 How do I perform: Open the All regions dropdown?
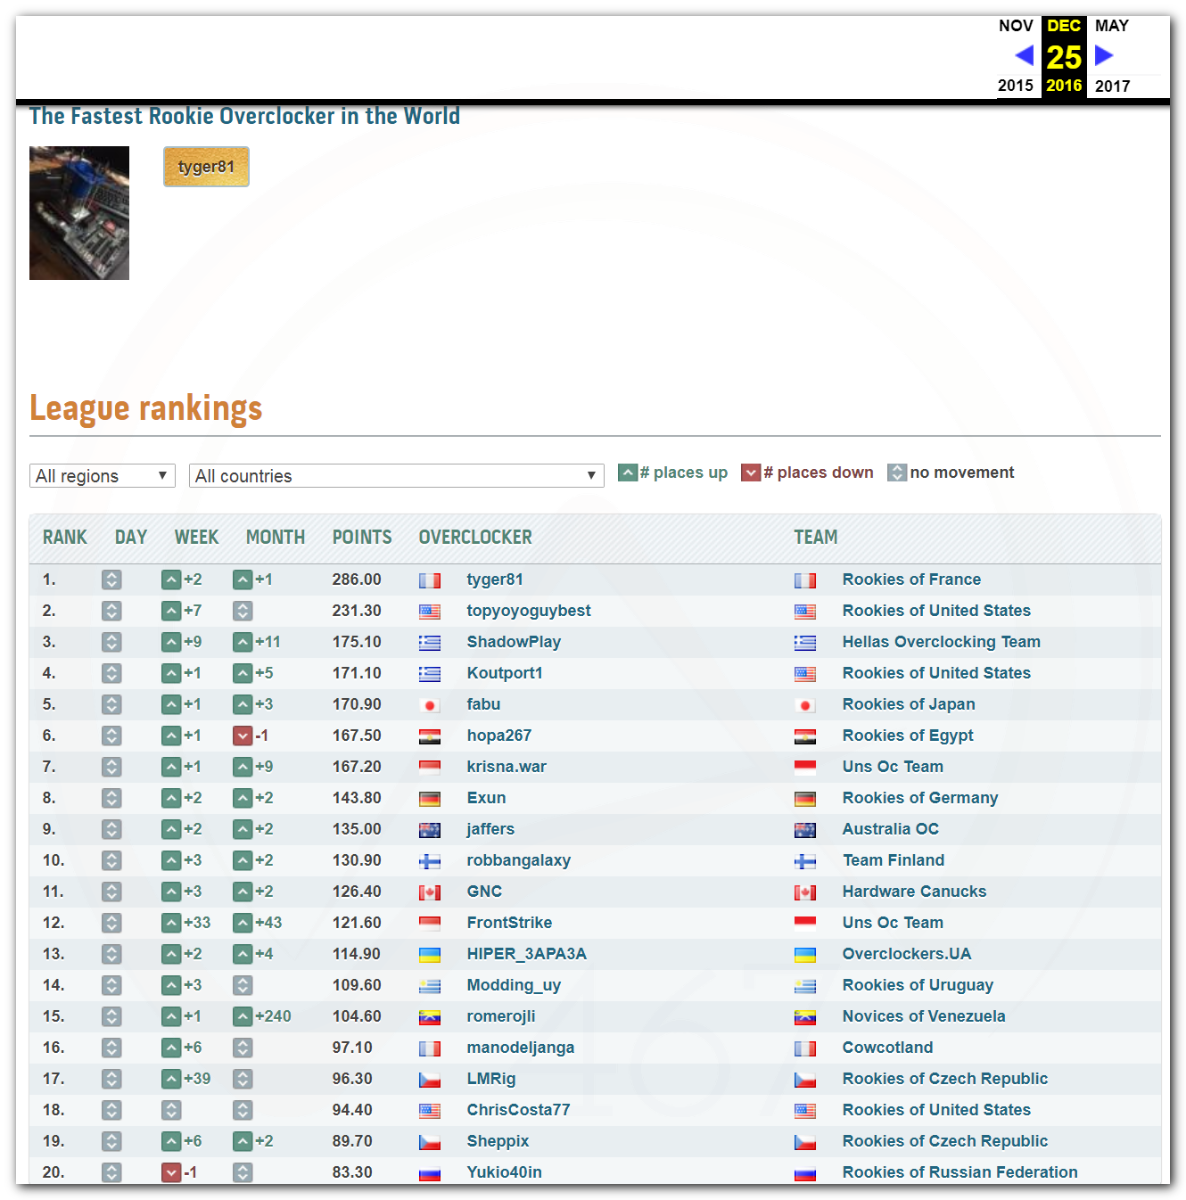pyautogui.click(x=102, y=476)
